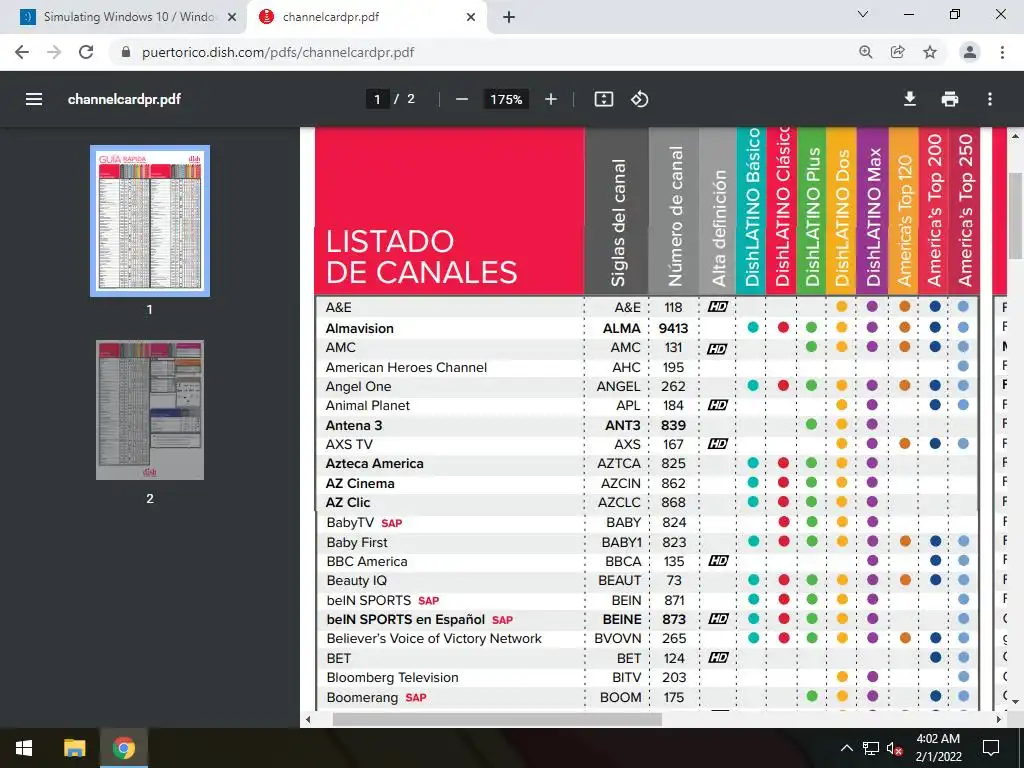Zoom out with the minus button
The height and width of the screenshot is (768, 1024).
[x=462, y=99]
